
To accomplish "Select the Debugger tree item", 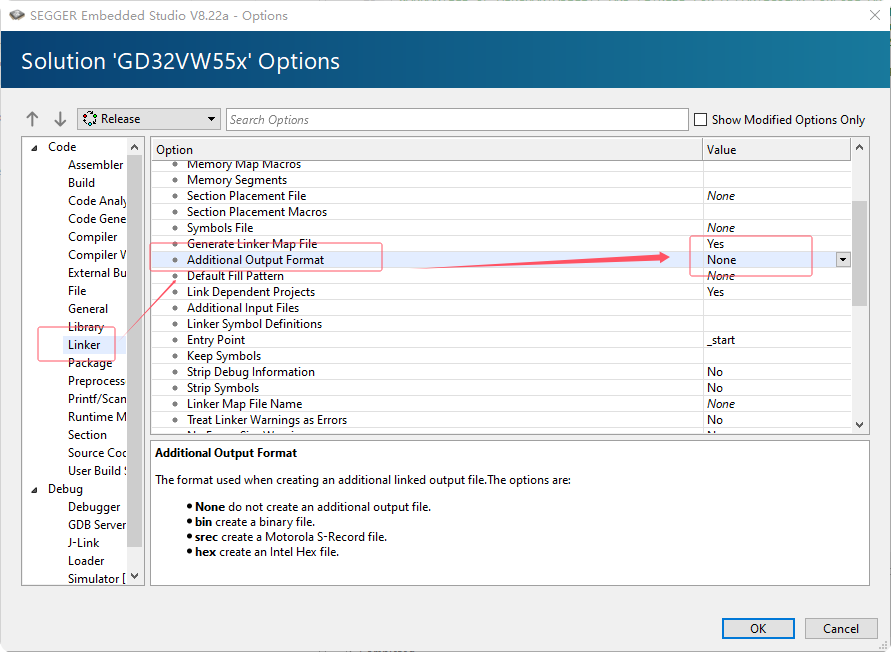I will [x=94, y=507].
